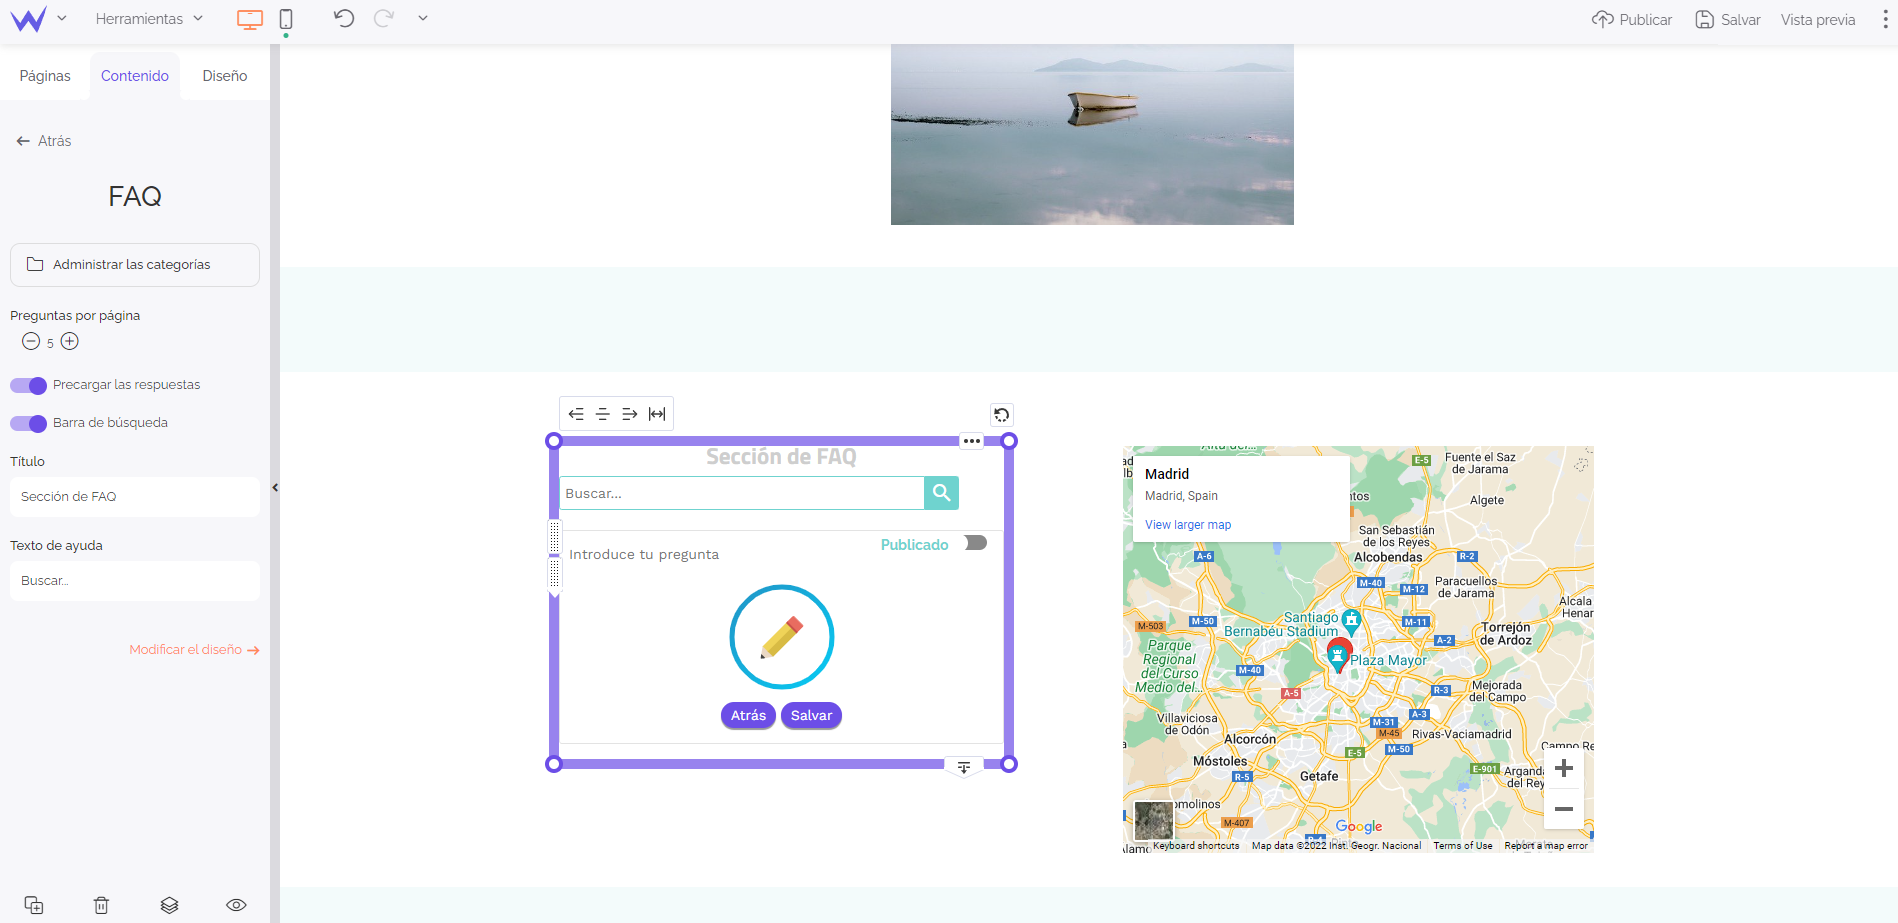Viewport: 1898px width, 923px height.
Task: Open View larger map link
Action: (x=1188, y=525)
